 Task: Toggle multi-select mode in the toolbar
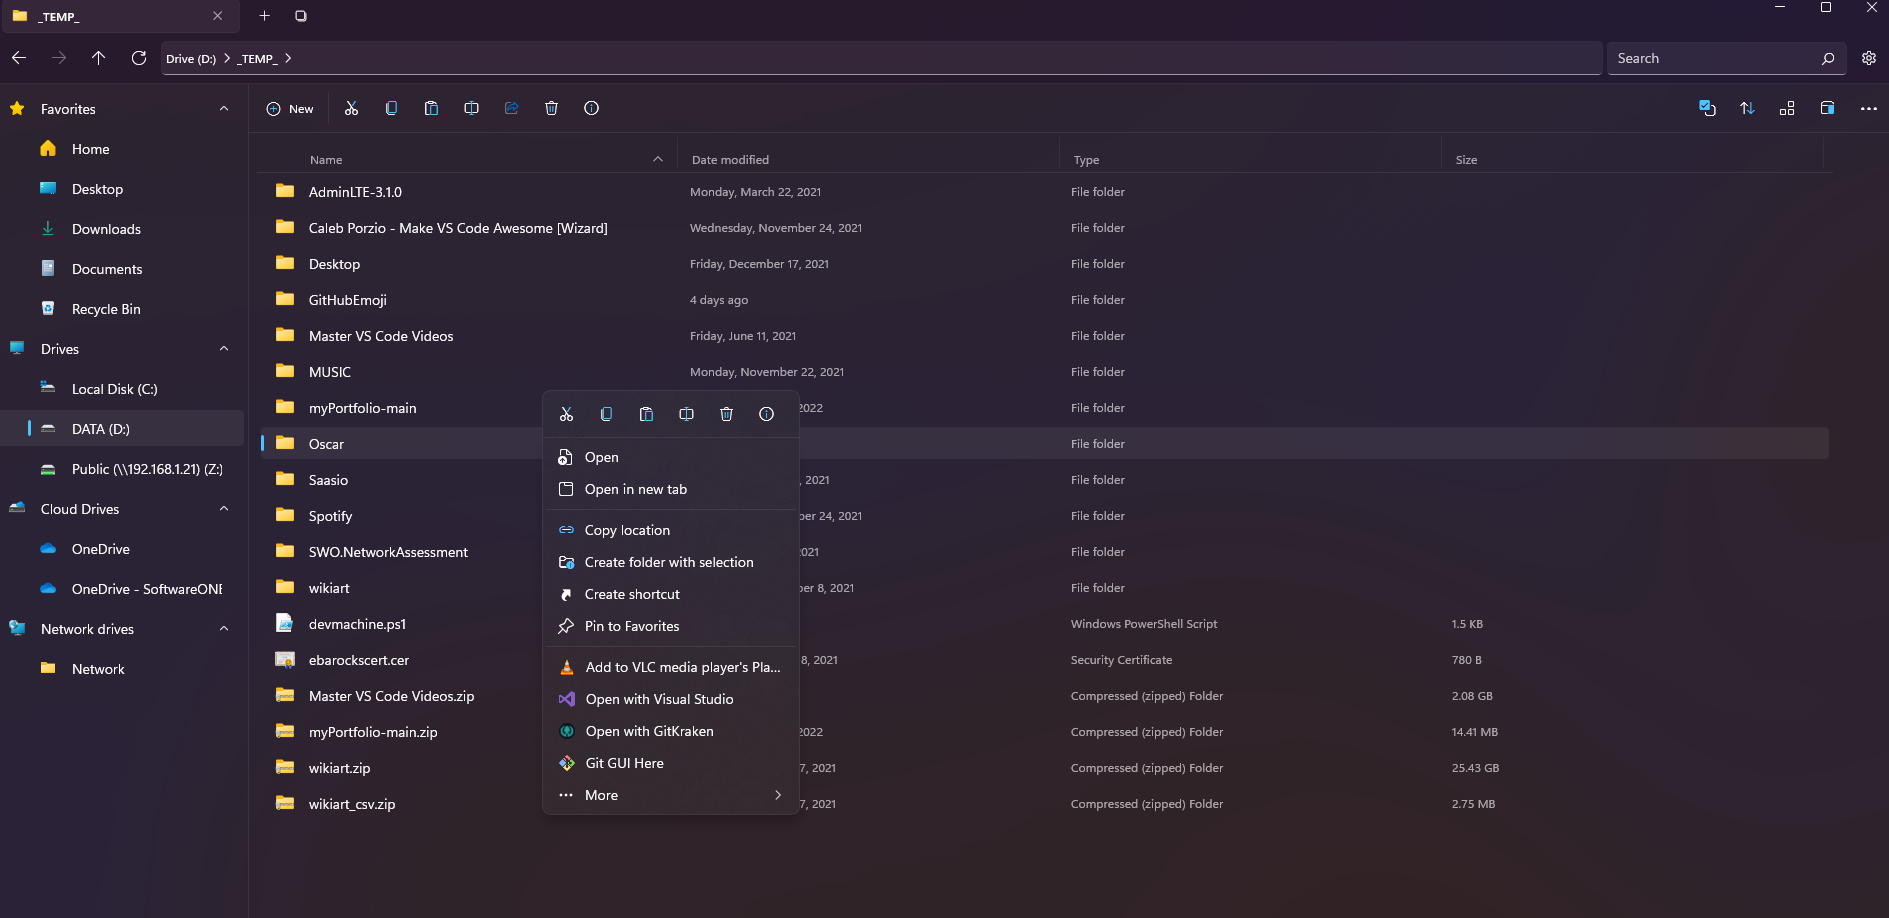1707,108
